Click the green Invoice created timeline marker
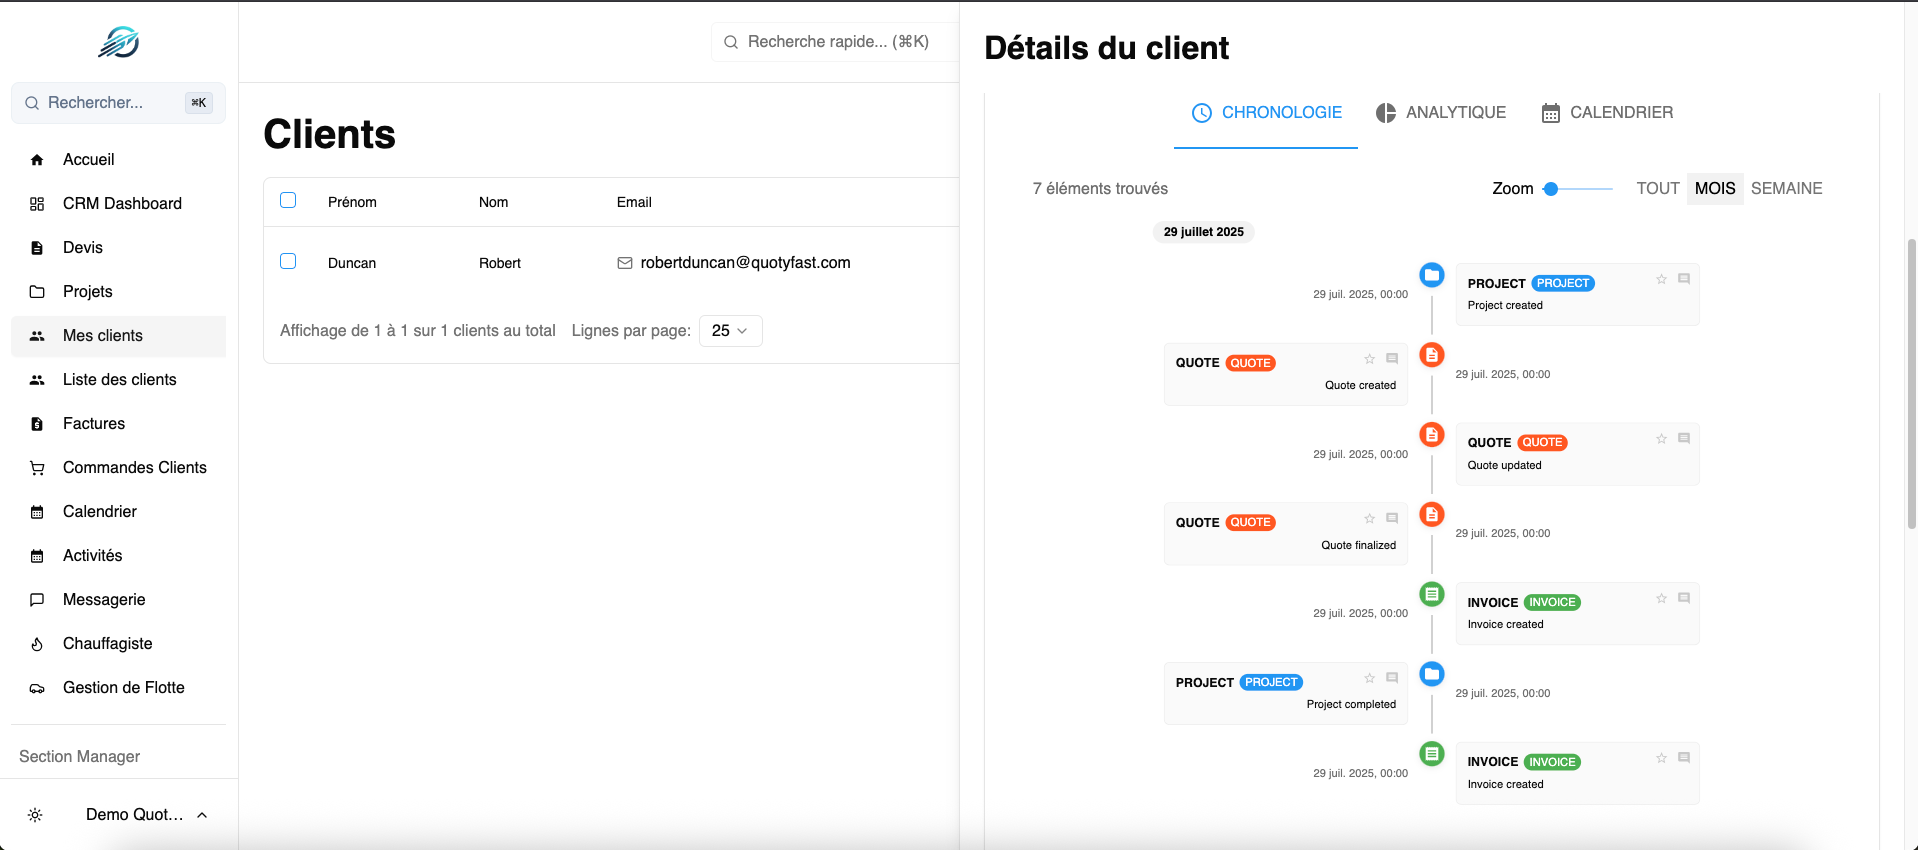The height and width of the screenshot is (850, 1918). tap(1432, 594)
